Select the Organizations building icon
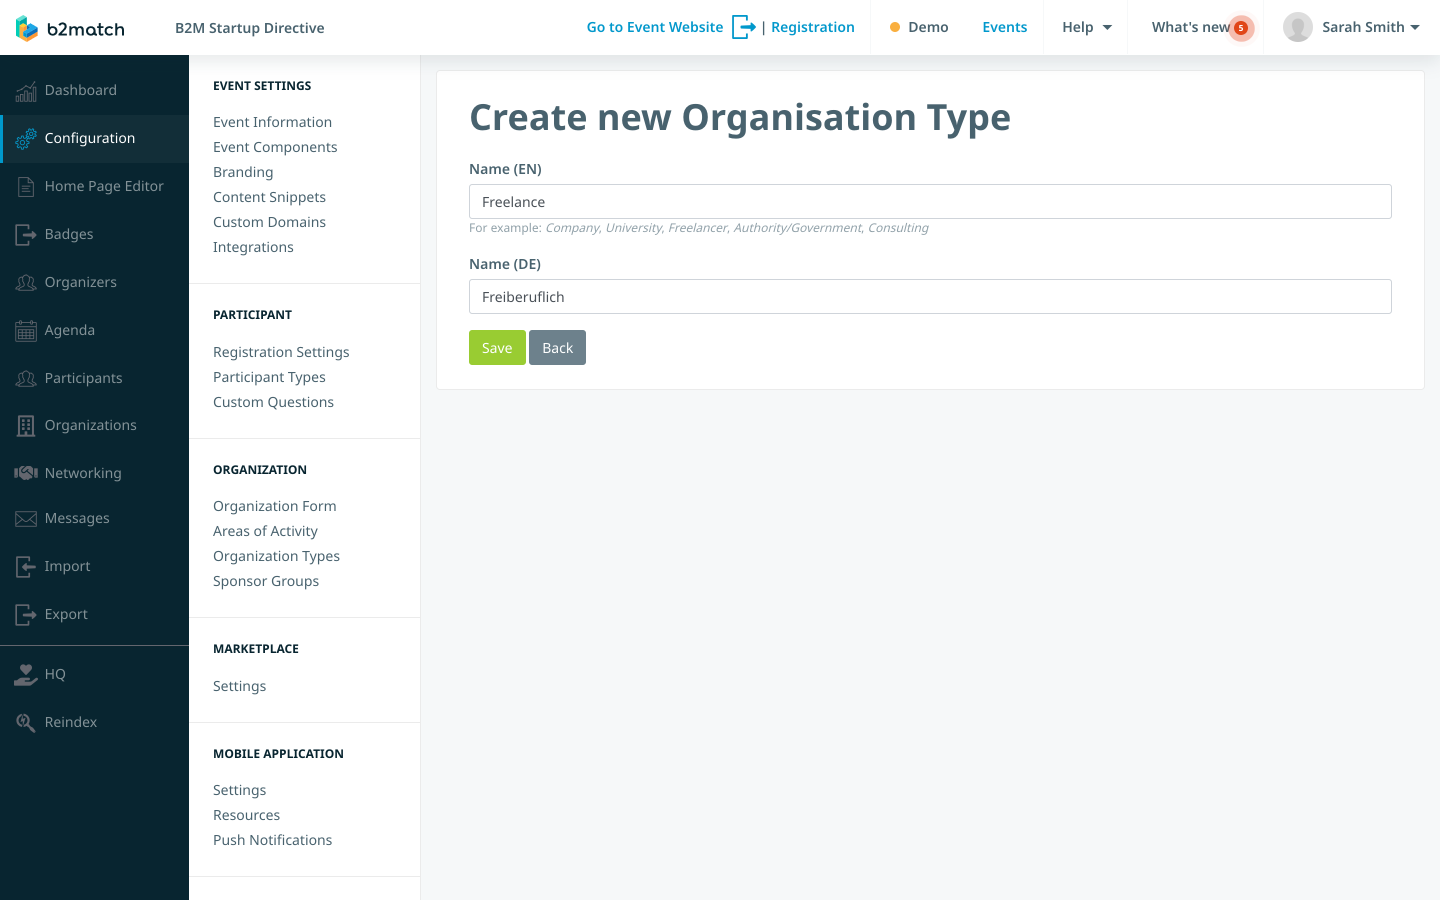This screenshot has height=900, width=1440. [x=26, y=425]
